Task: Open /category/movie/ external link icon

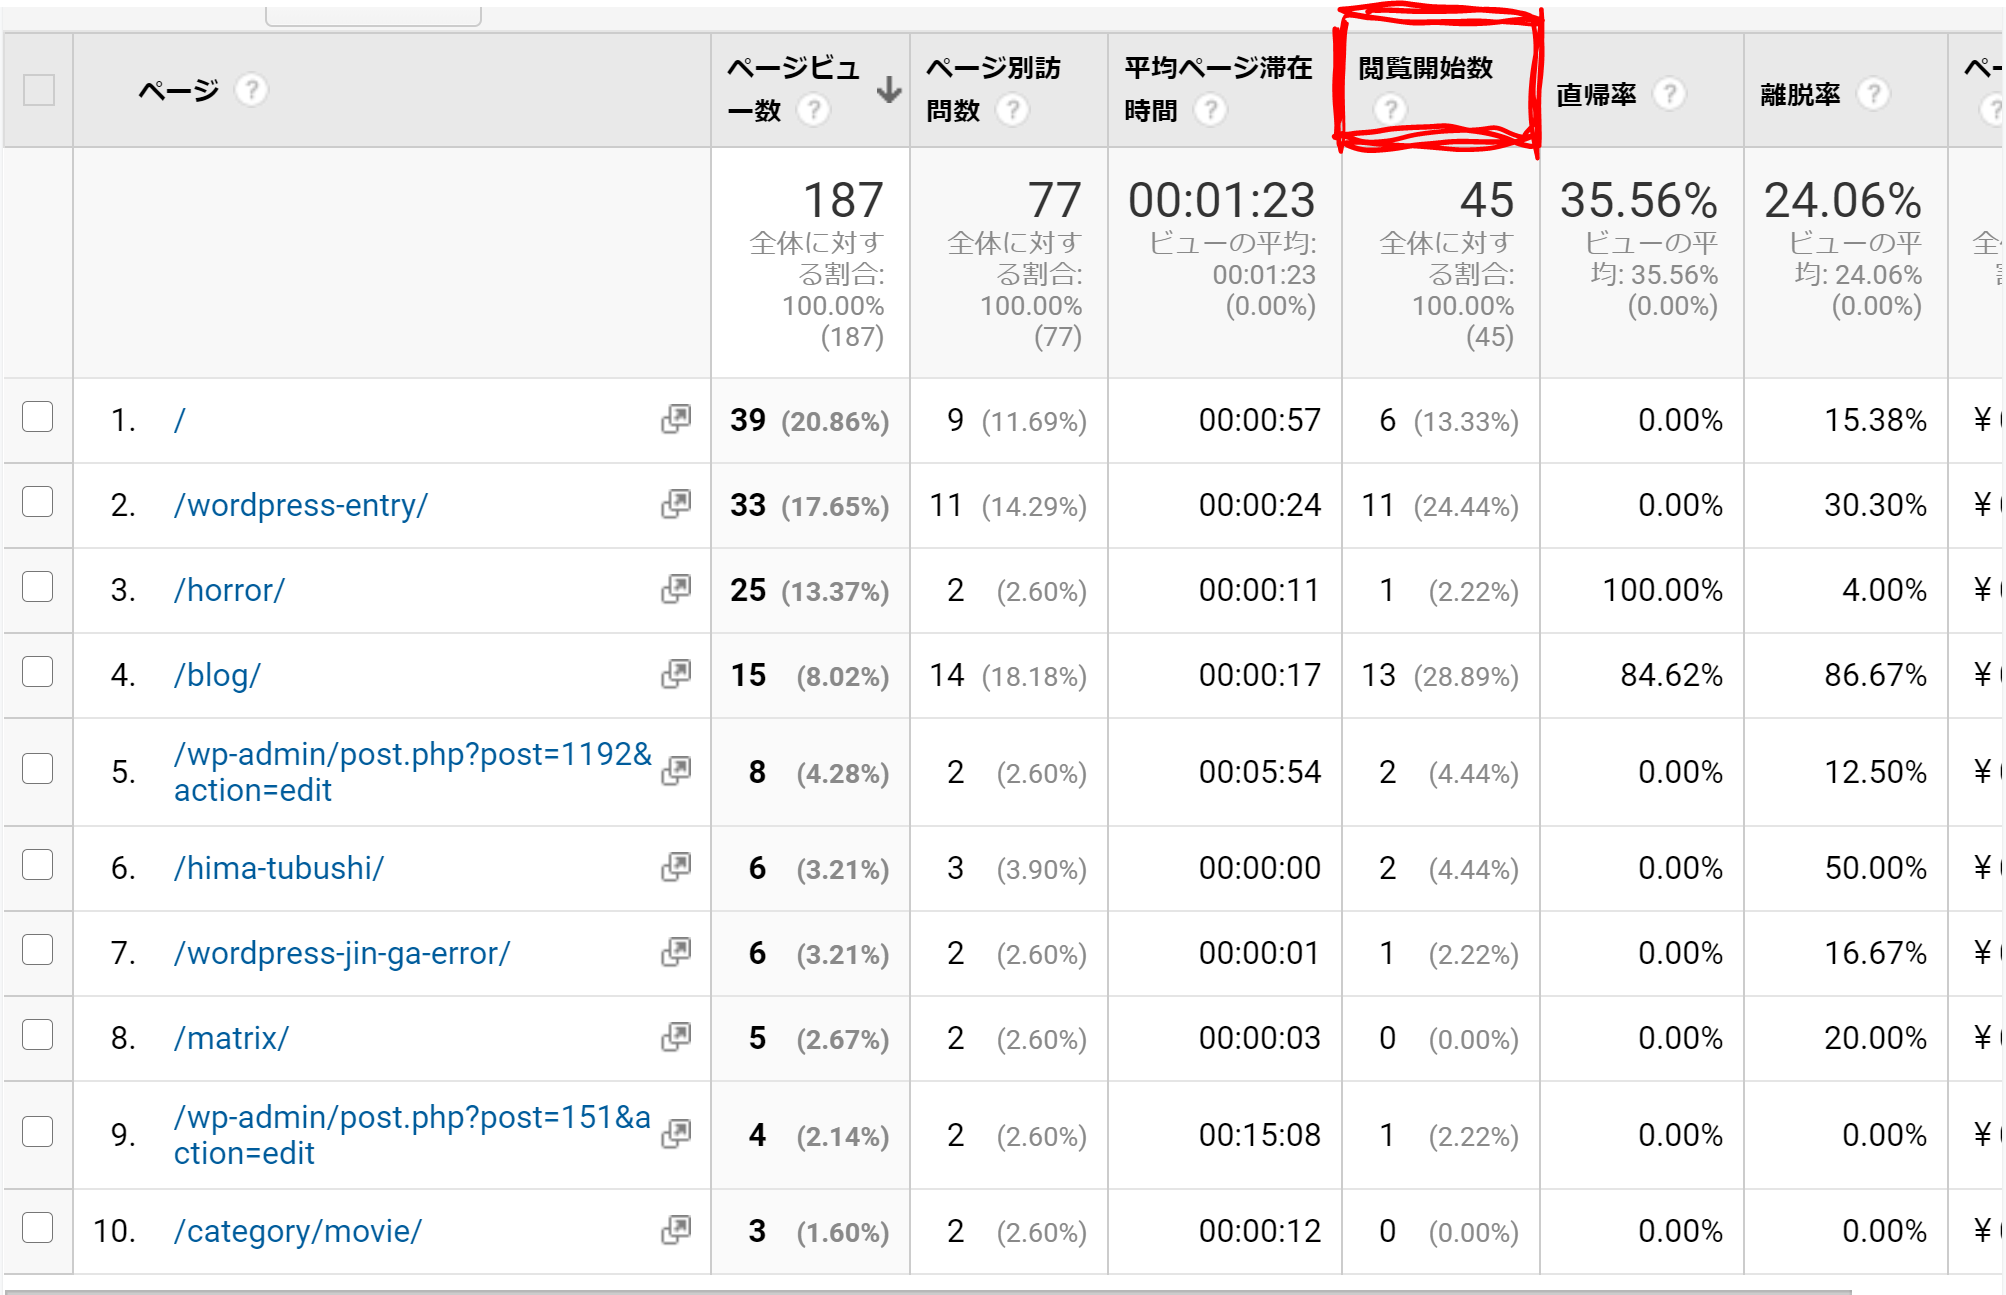Action: pos(676,1230)
